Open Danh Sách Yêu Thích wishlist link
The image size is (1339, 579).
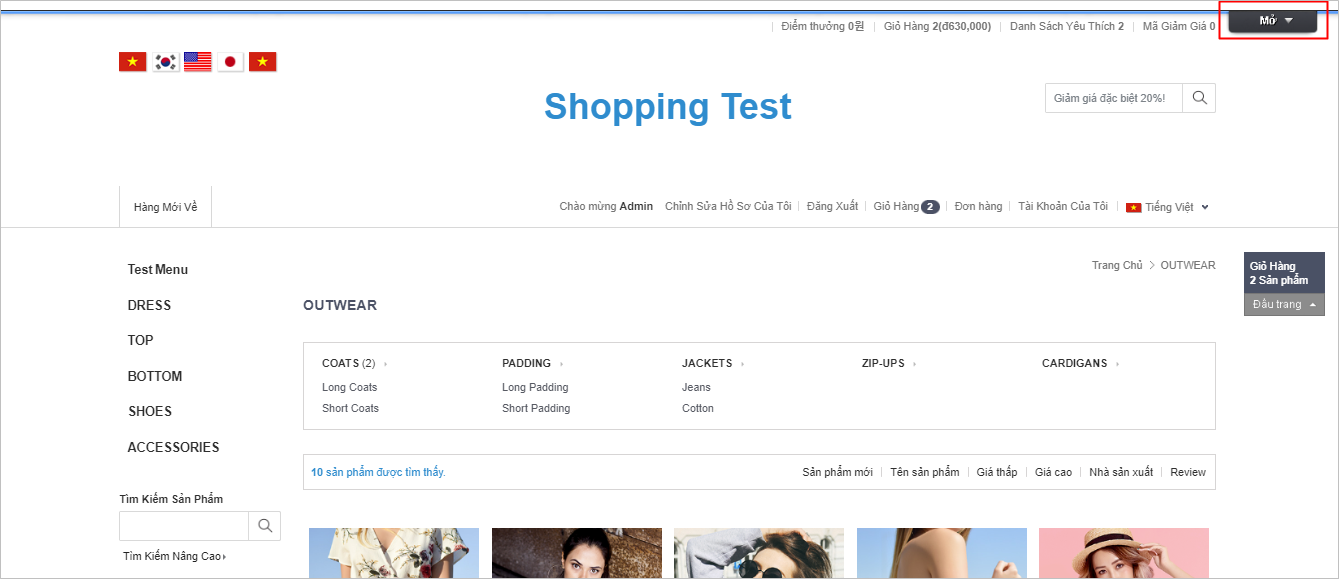coord(1066,26)
